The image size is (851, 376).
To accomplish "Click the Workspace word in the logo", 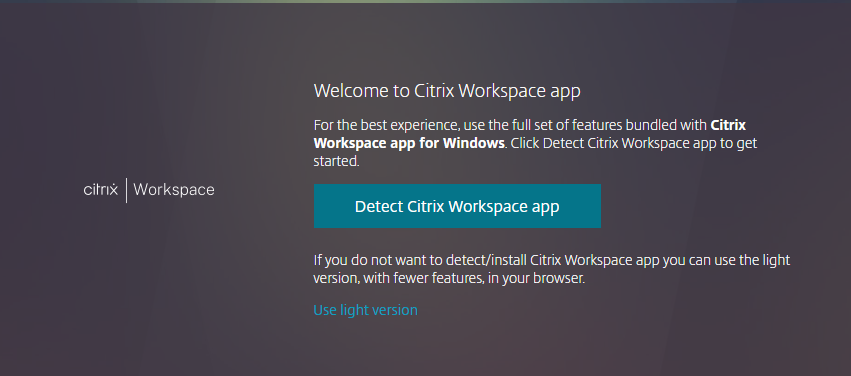I will click(174, 190).
